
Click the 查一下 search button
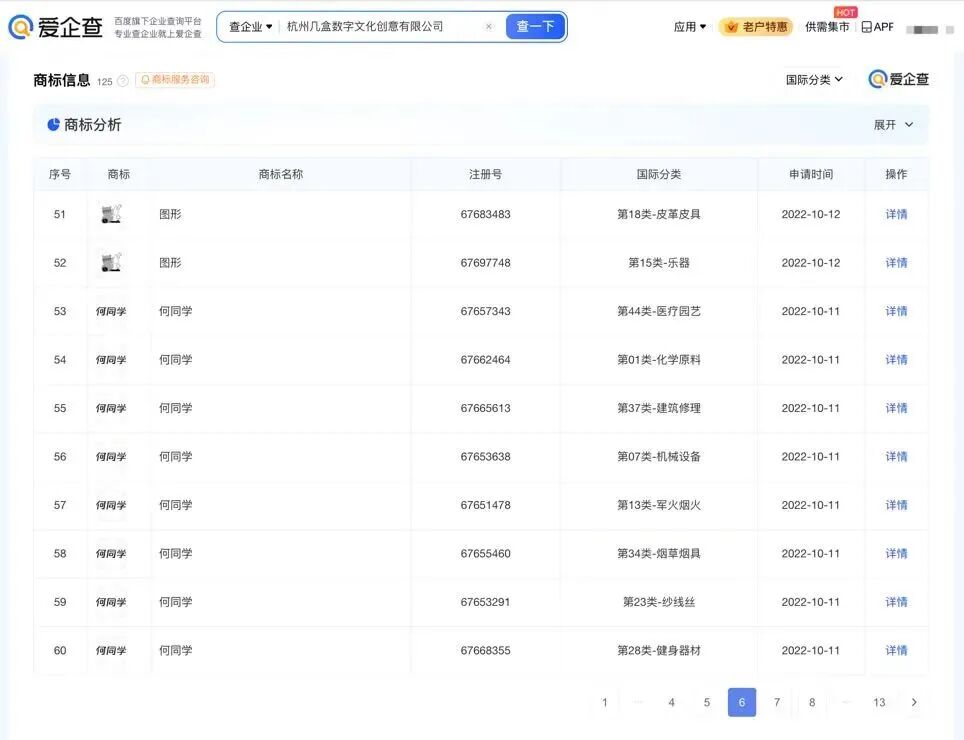535,26
